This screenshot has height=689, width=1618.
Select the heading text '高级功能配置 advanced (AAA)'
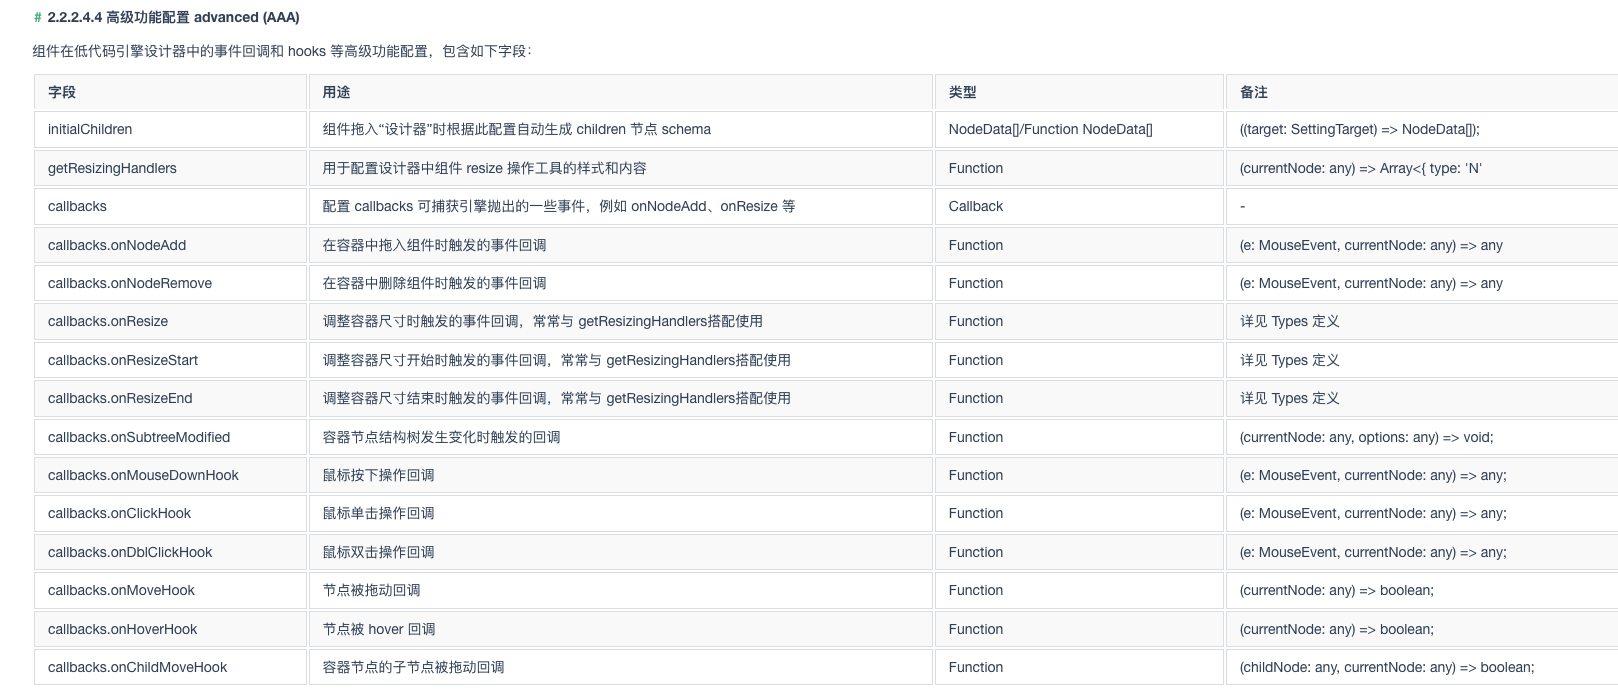click(202, 17)
